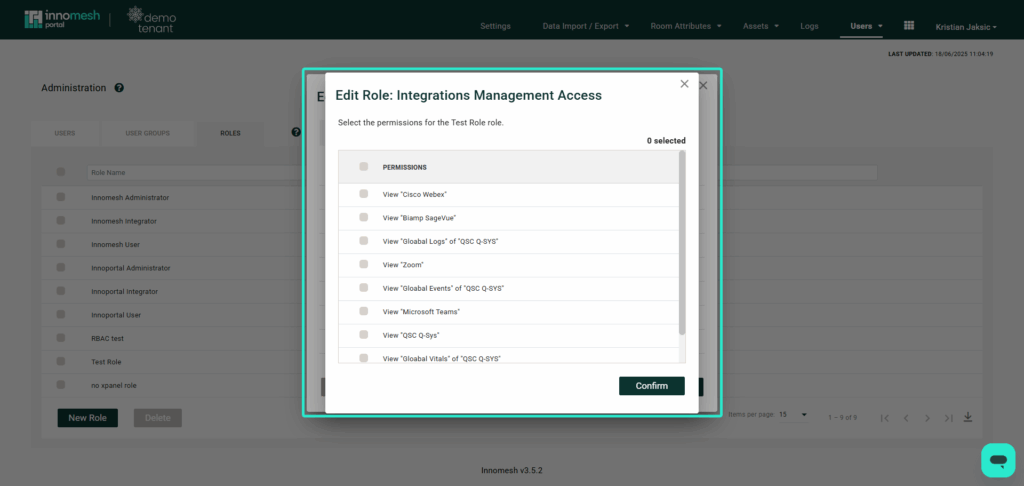Click the "0 selected" counter text

pyautogui.click(x=666, y=140)
